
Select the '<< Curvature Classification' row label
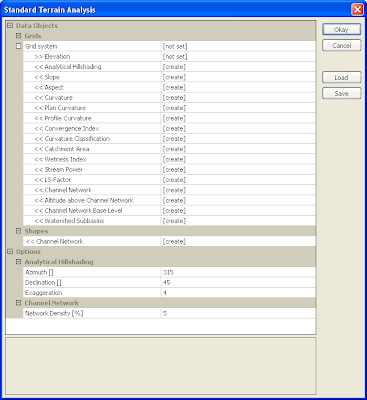[x=72, y=139]
